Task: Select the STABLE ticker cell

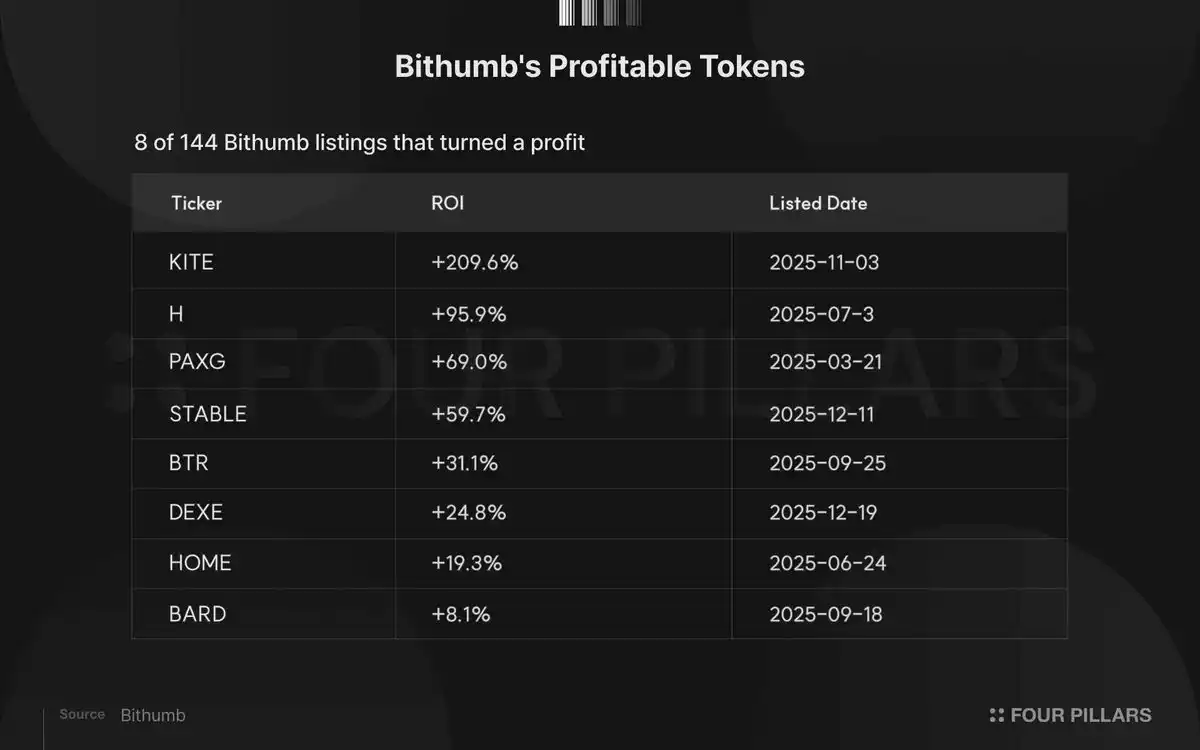Action: 207,413
